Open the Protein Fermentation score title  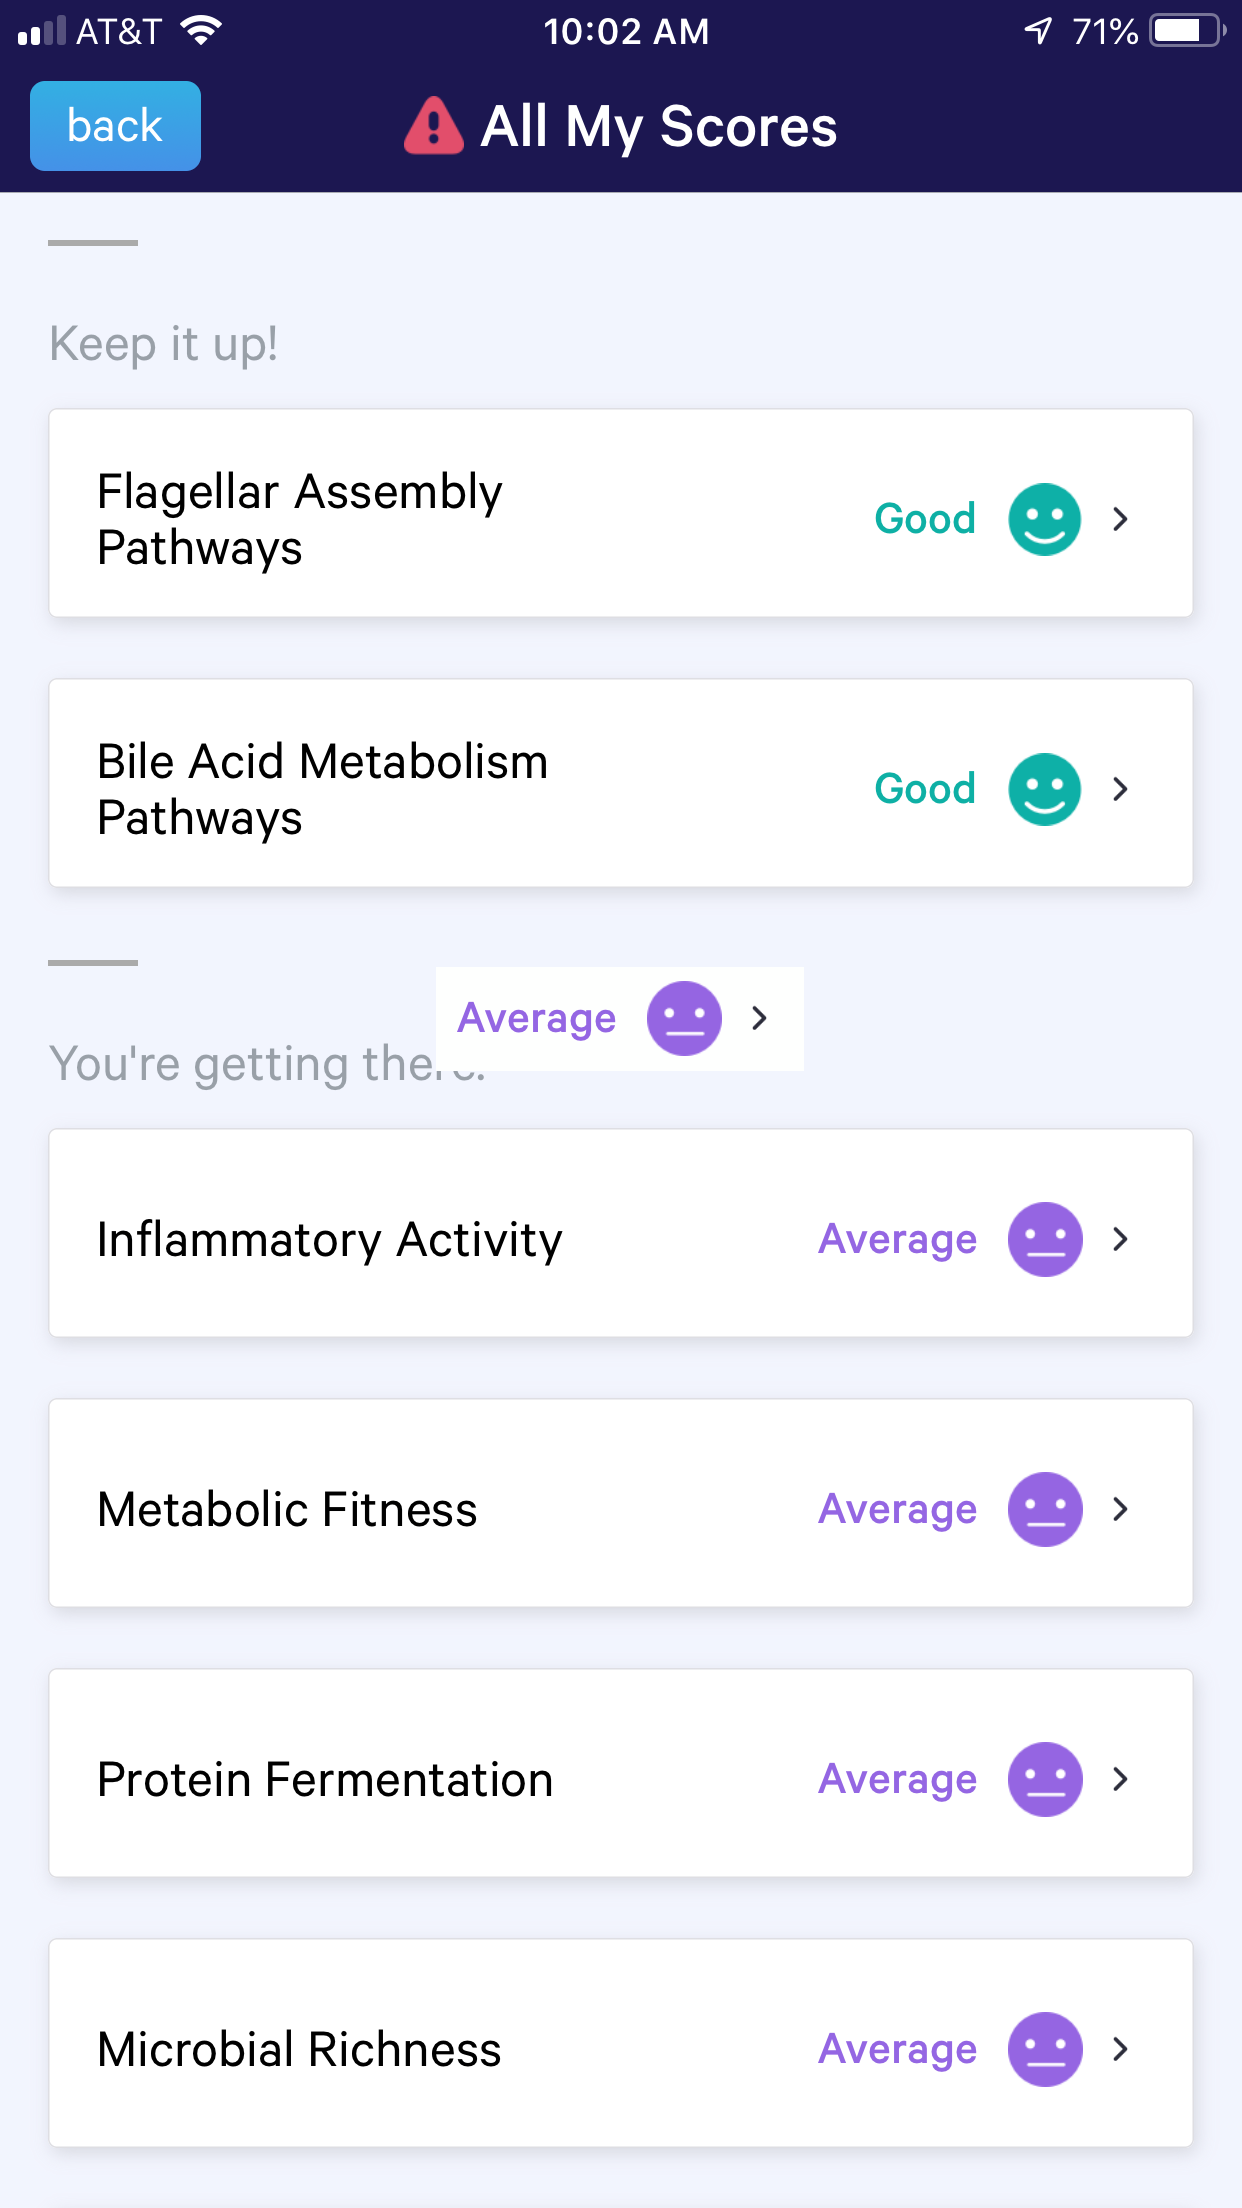click(325, 1780)
